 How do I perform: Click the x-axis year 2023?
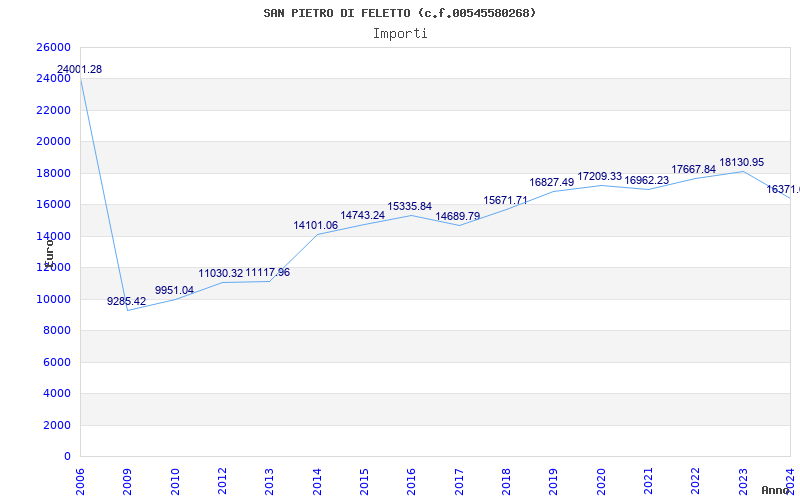743,482
